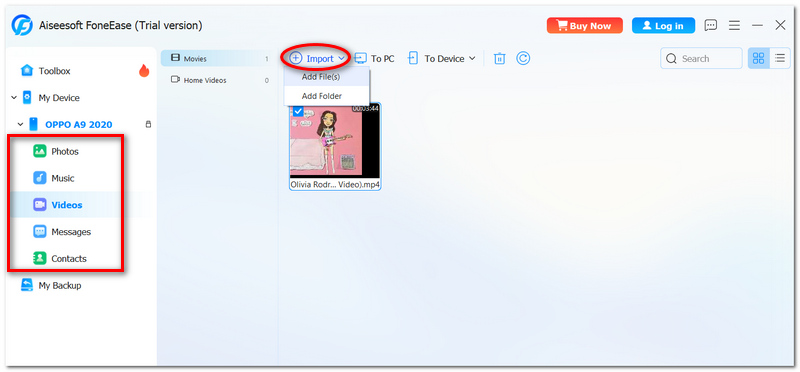The width and height of the screenshot is (800, 372).
Task: Close the Import dropdown arrow
Action: click(x=341, y=59)
